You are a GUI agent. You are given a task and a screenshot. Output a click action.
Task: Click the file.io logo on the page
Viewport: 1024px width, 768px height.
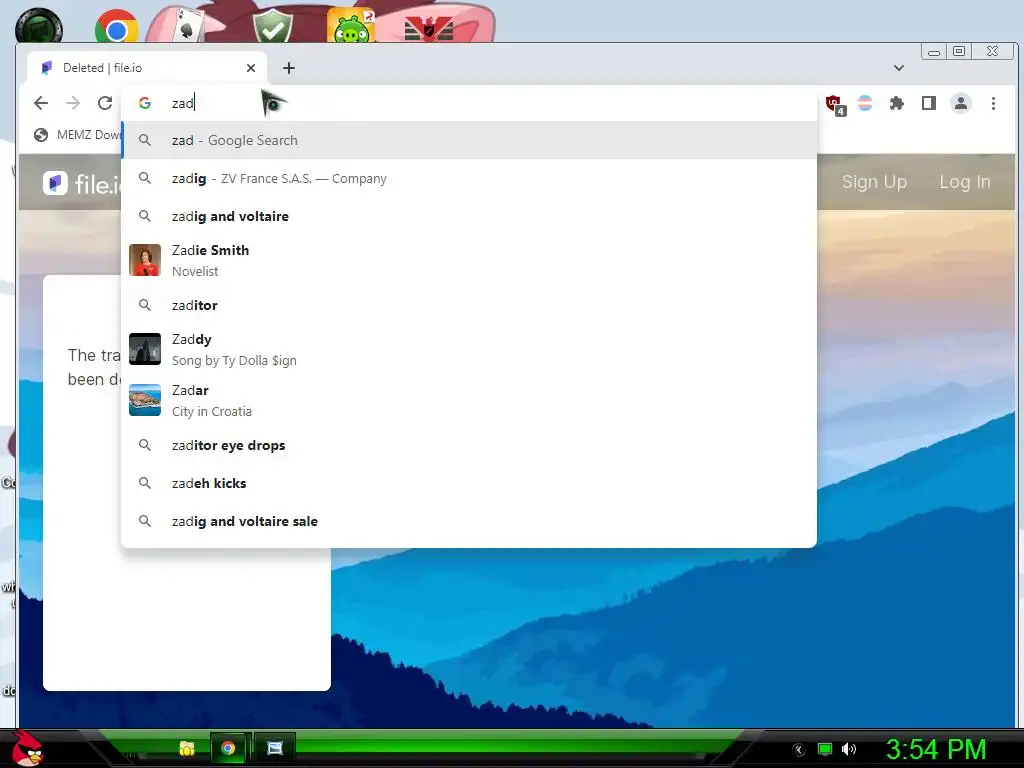point(82,184)
